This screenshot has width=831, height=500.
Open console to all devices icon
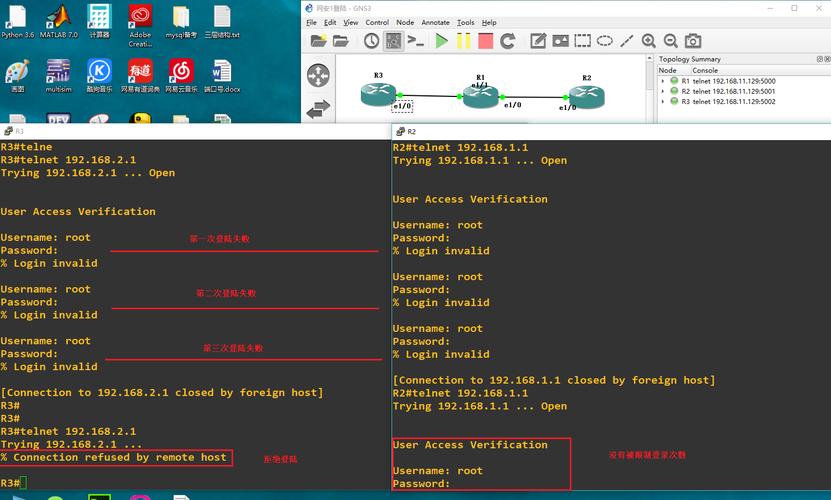coord(415,41)
